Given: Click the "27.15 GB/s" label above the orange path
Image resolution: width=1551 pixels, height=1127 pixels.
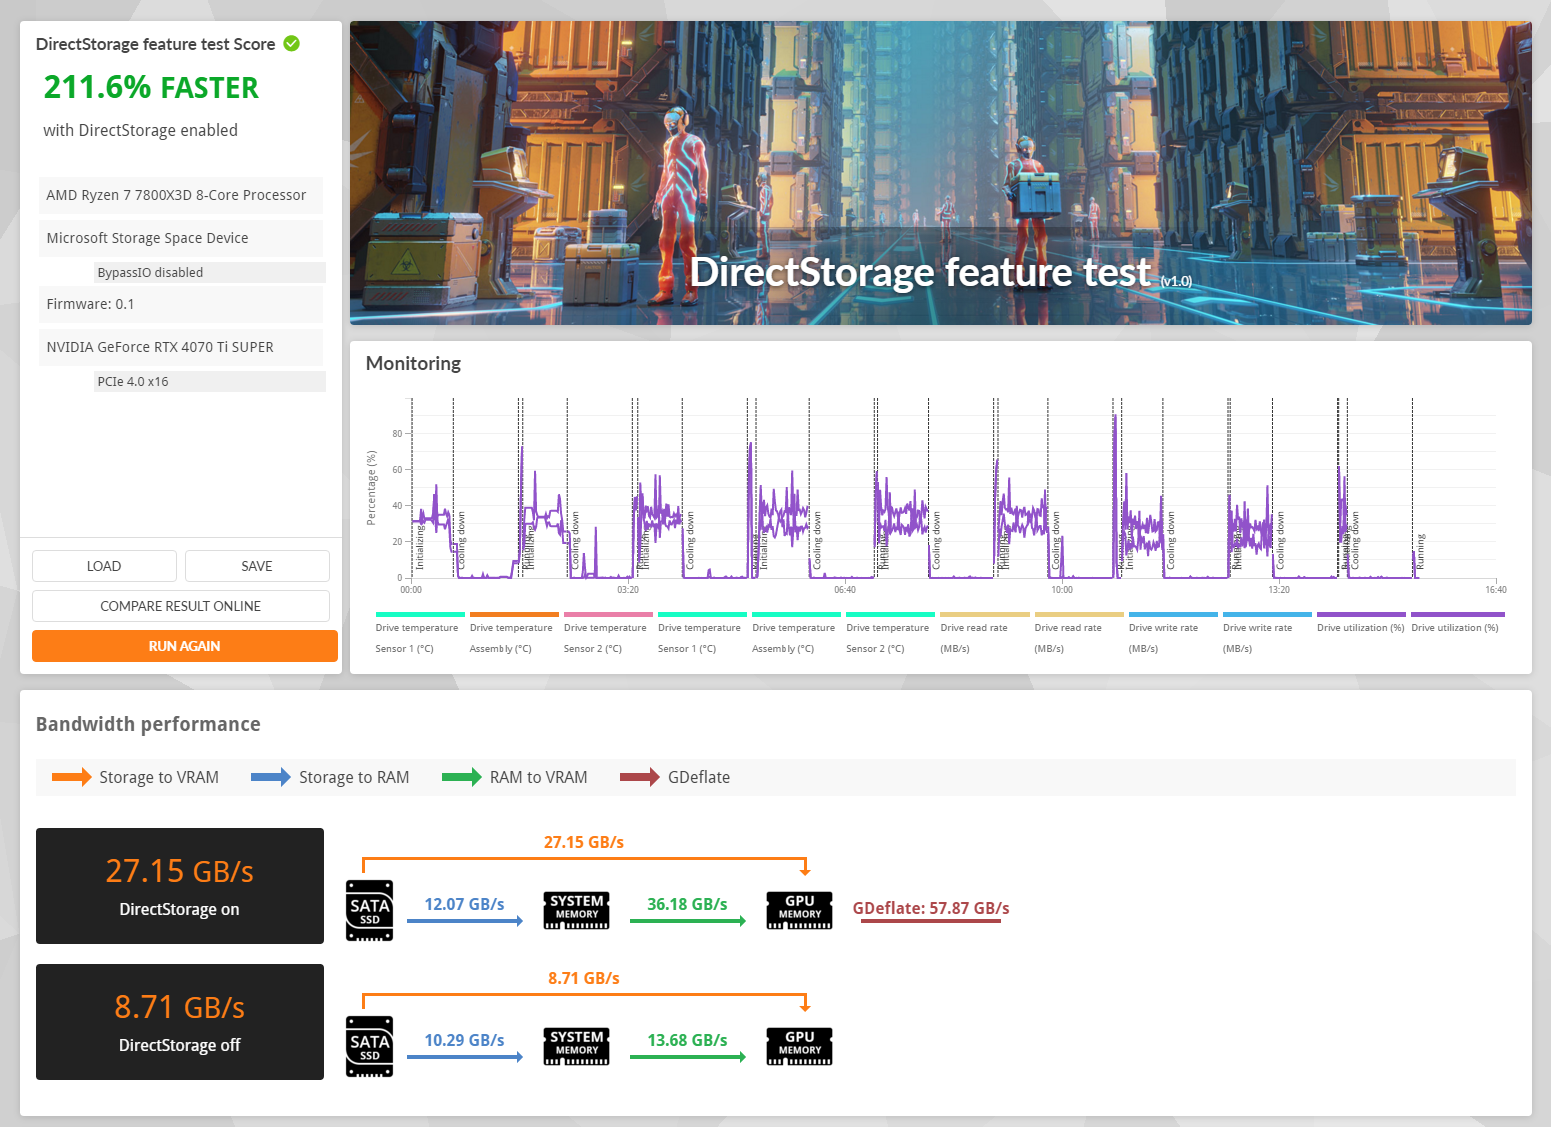Looking at the screenshot, I should (584, 842).
